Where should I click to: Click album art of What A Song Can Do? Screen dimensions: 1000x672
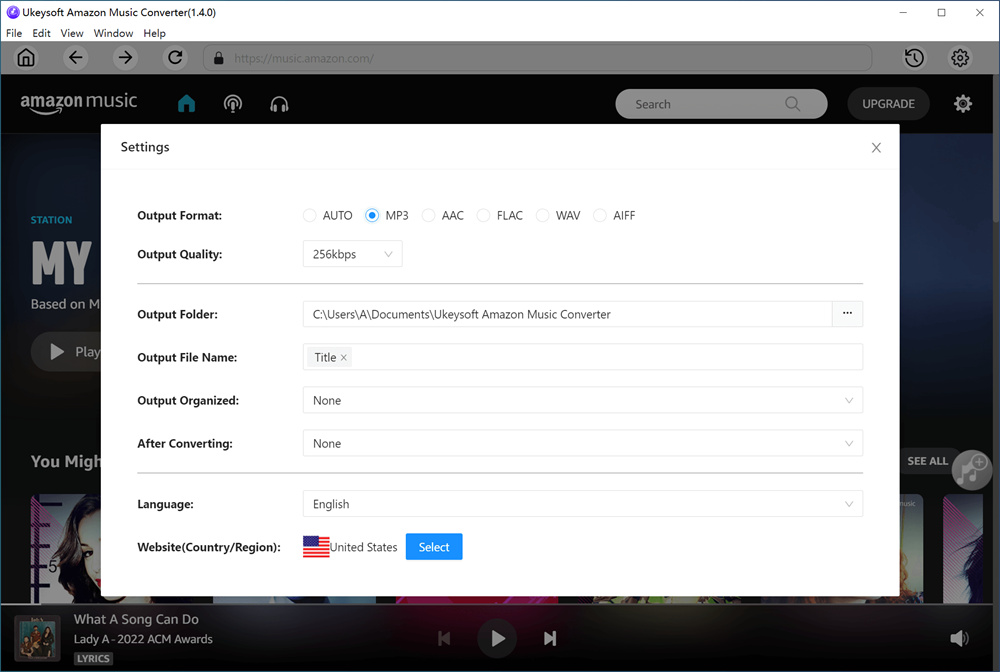(x=38, y=638)
